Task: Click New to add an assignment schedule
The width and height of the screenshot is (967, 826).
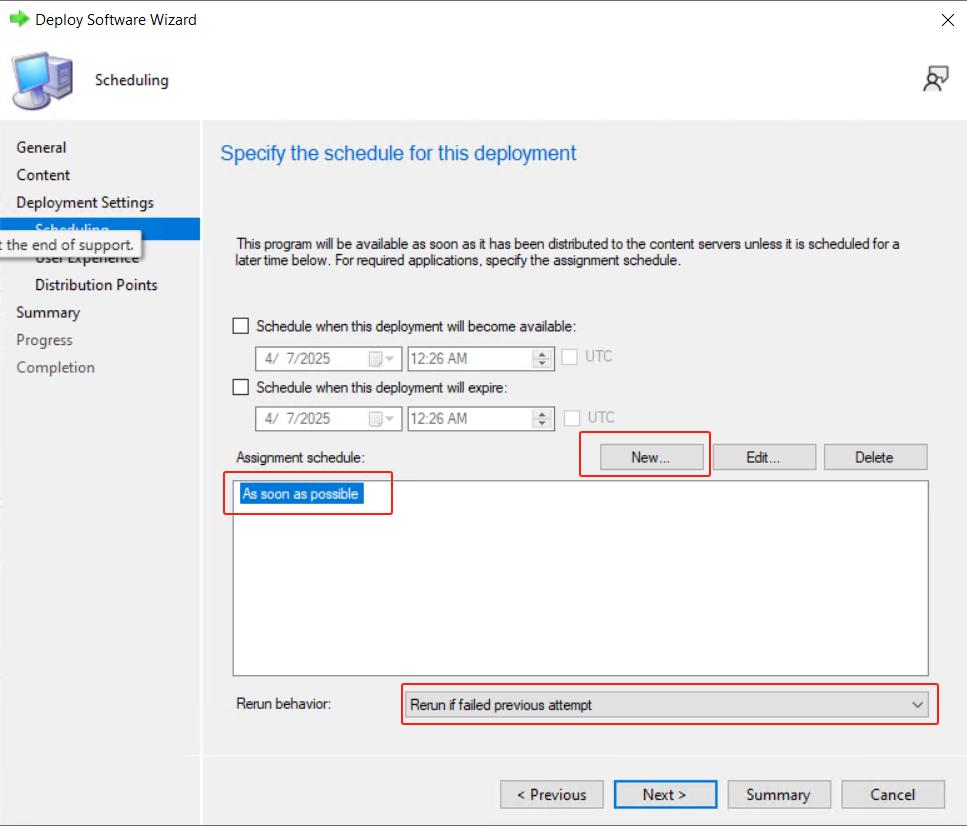Action: 650,457
